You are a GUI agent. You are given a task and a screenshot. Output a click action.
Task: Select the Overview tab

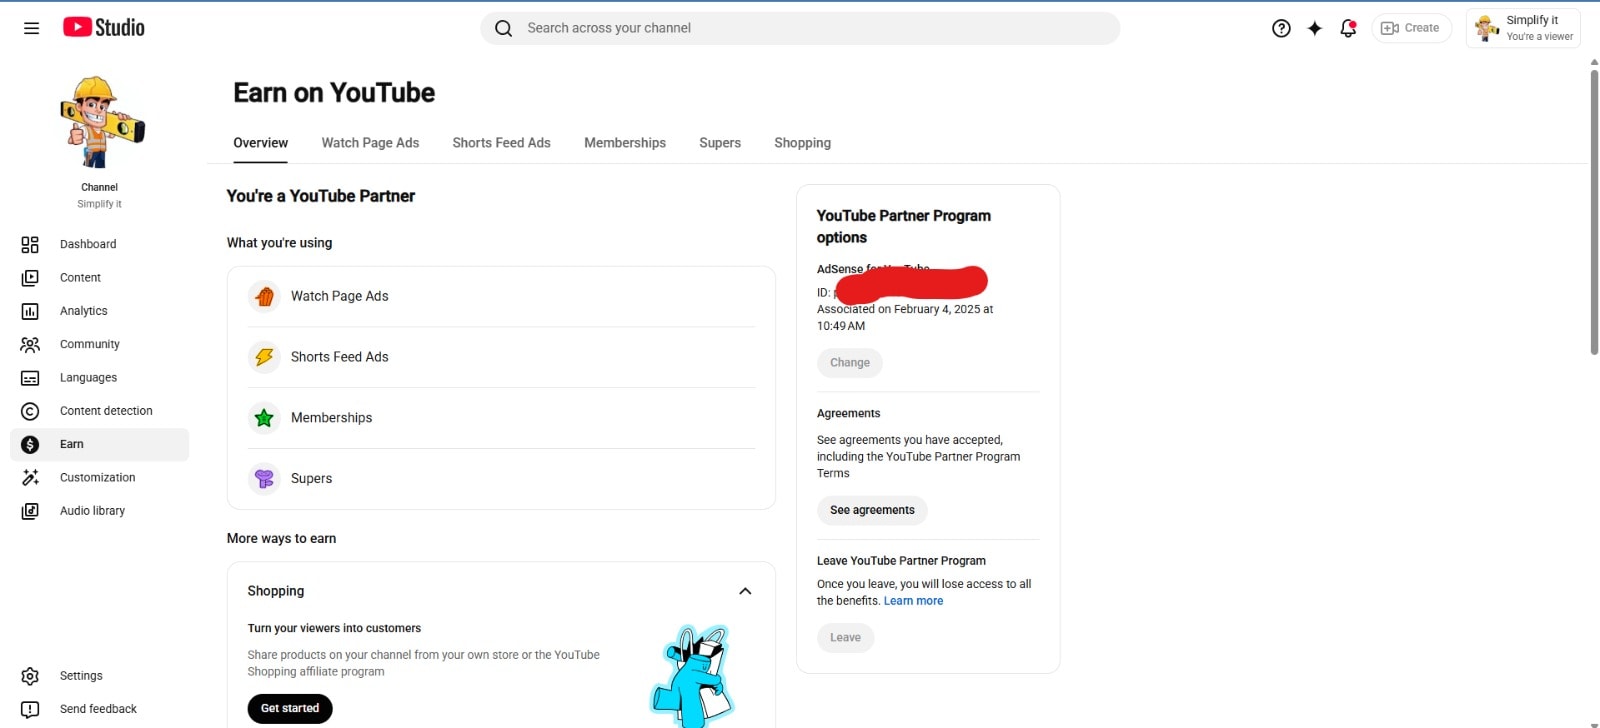tap(260, 143)
